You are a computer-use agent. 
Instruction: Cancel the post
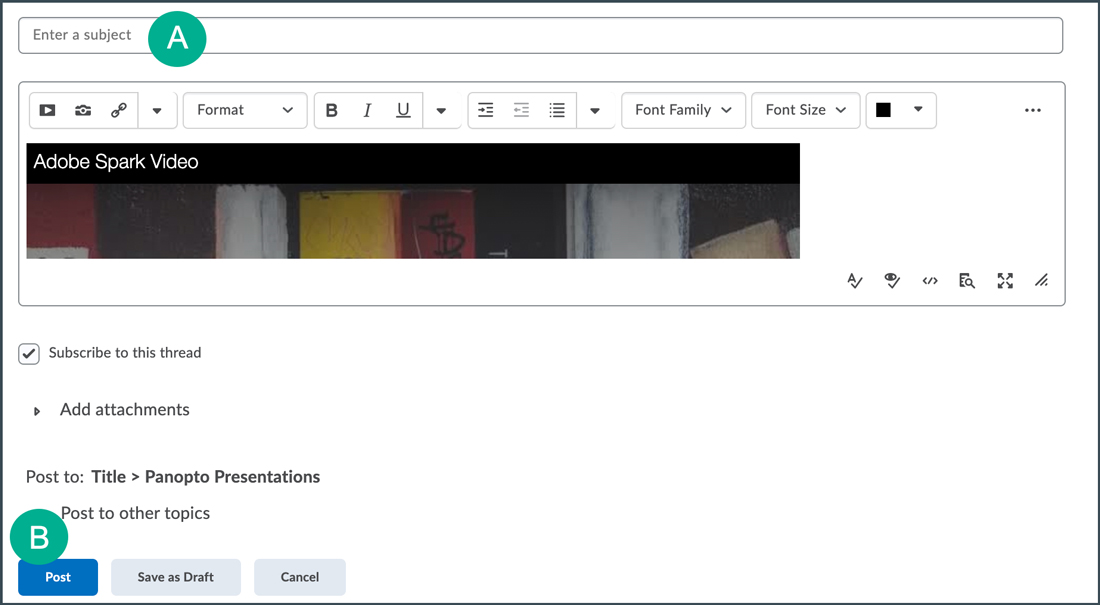[300, 577]
